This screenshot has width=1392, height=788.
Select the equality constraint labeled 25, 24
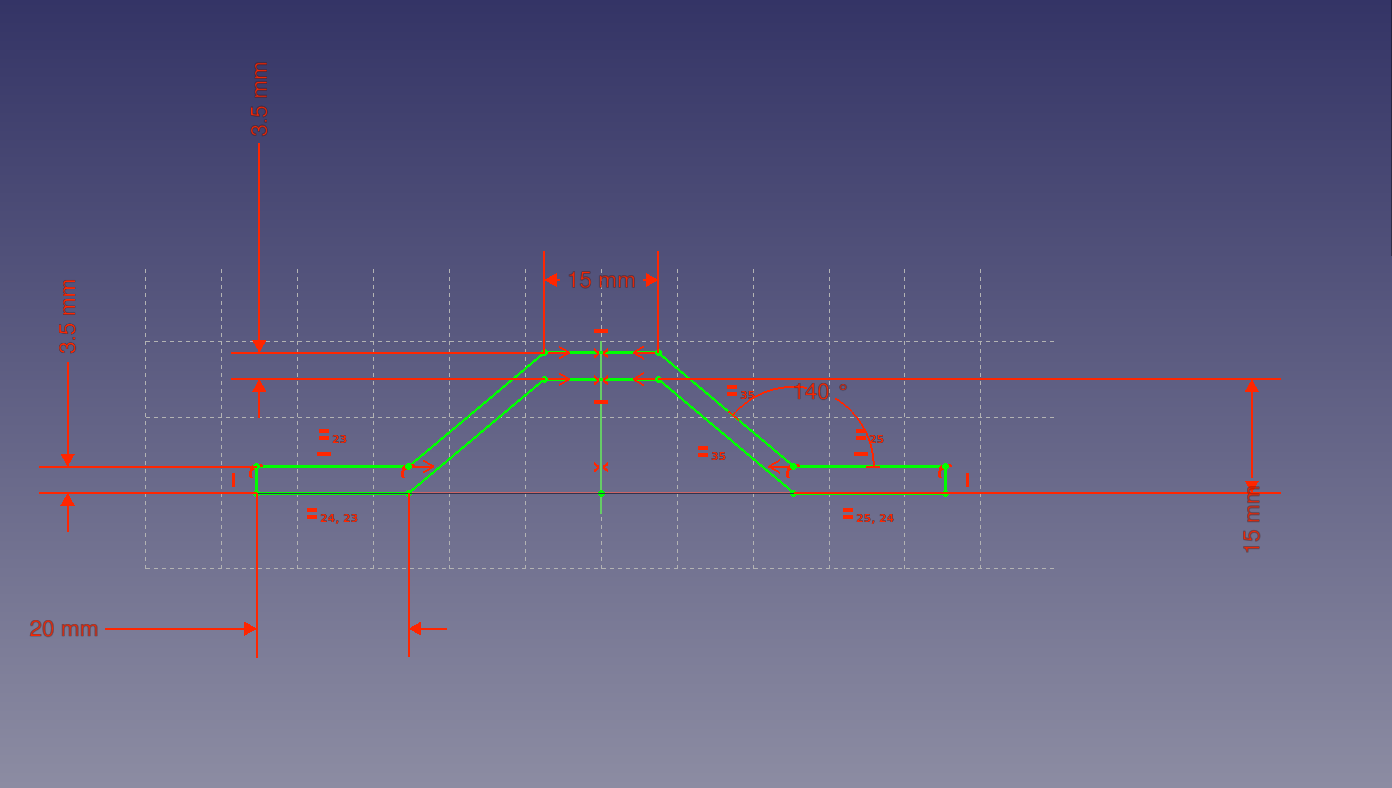click(867, 515)
